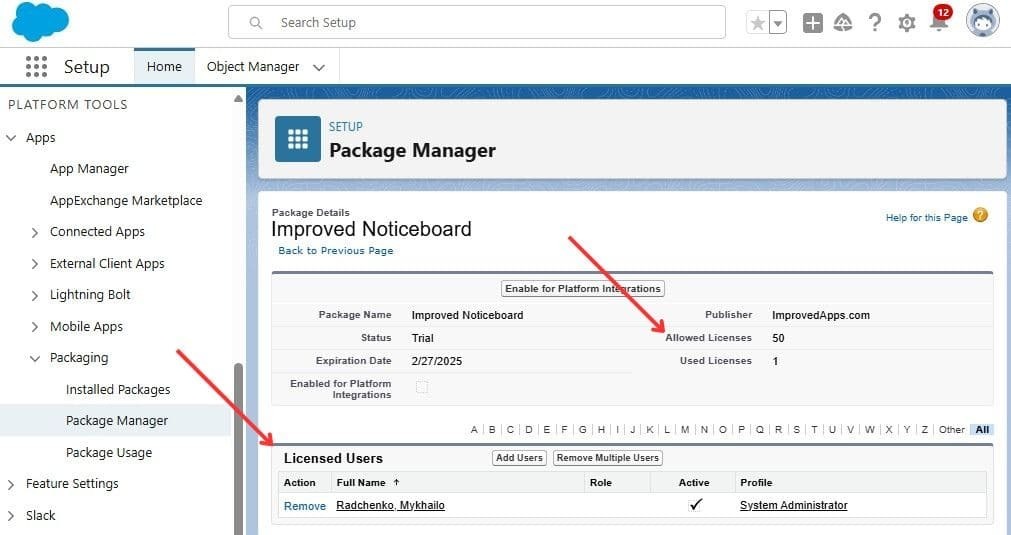Click the Profile column header
Screen dimensions: 1011x535
click(x=756, y=482)
